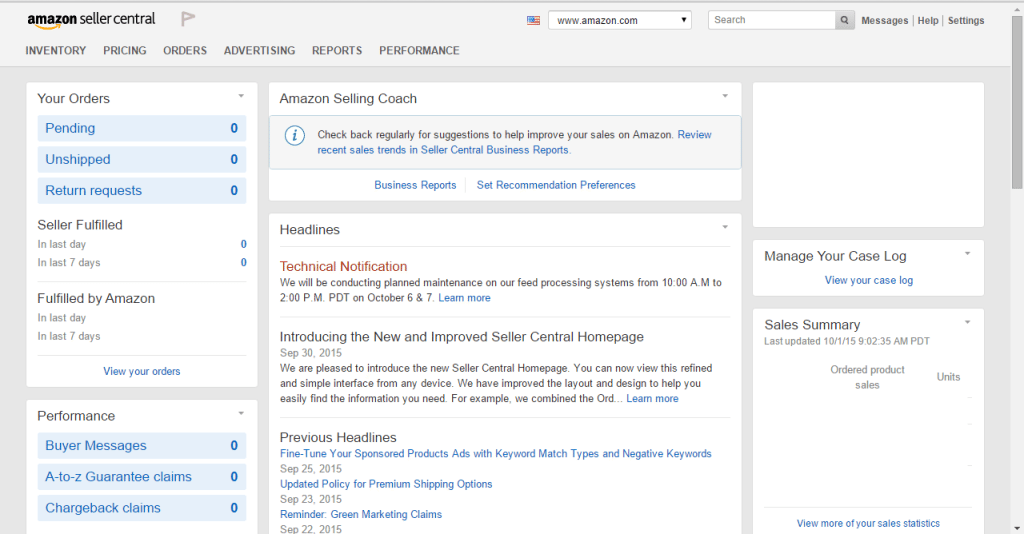
Task: Collapse the Sales Summary panel
Action: 967,322
